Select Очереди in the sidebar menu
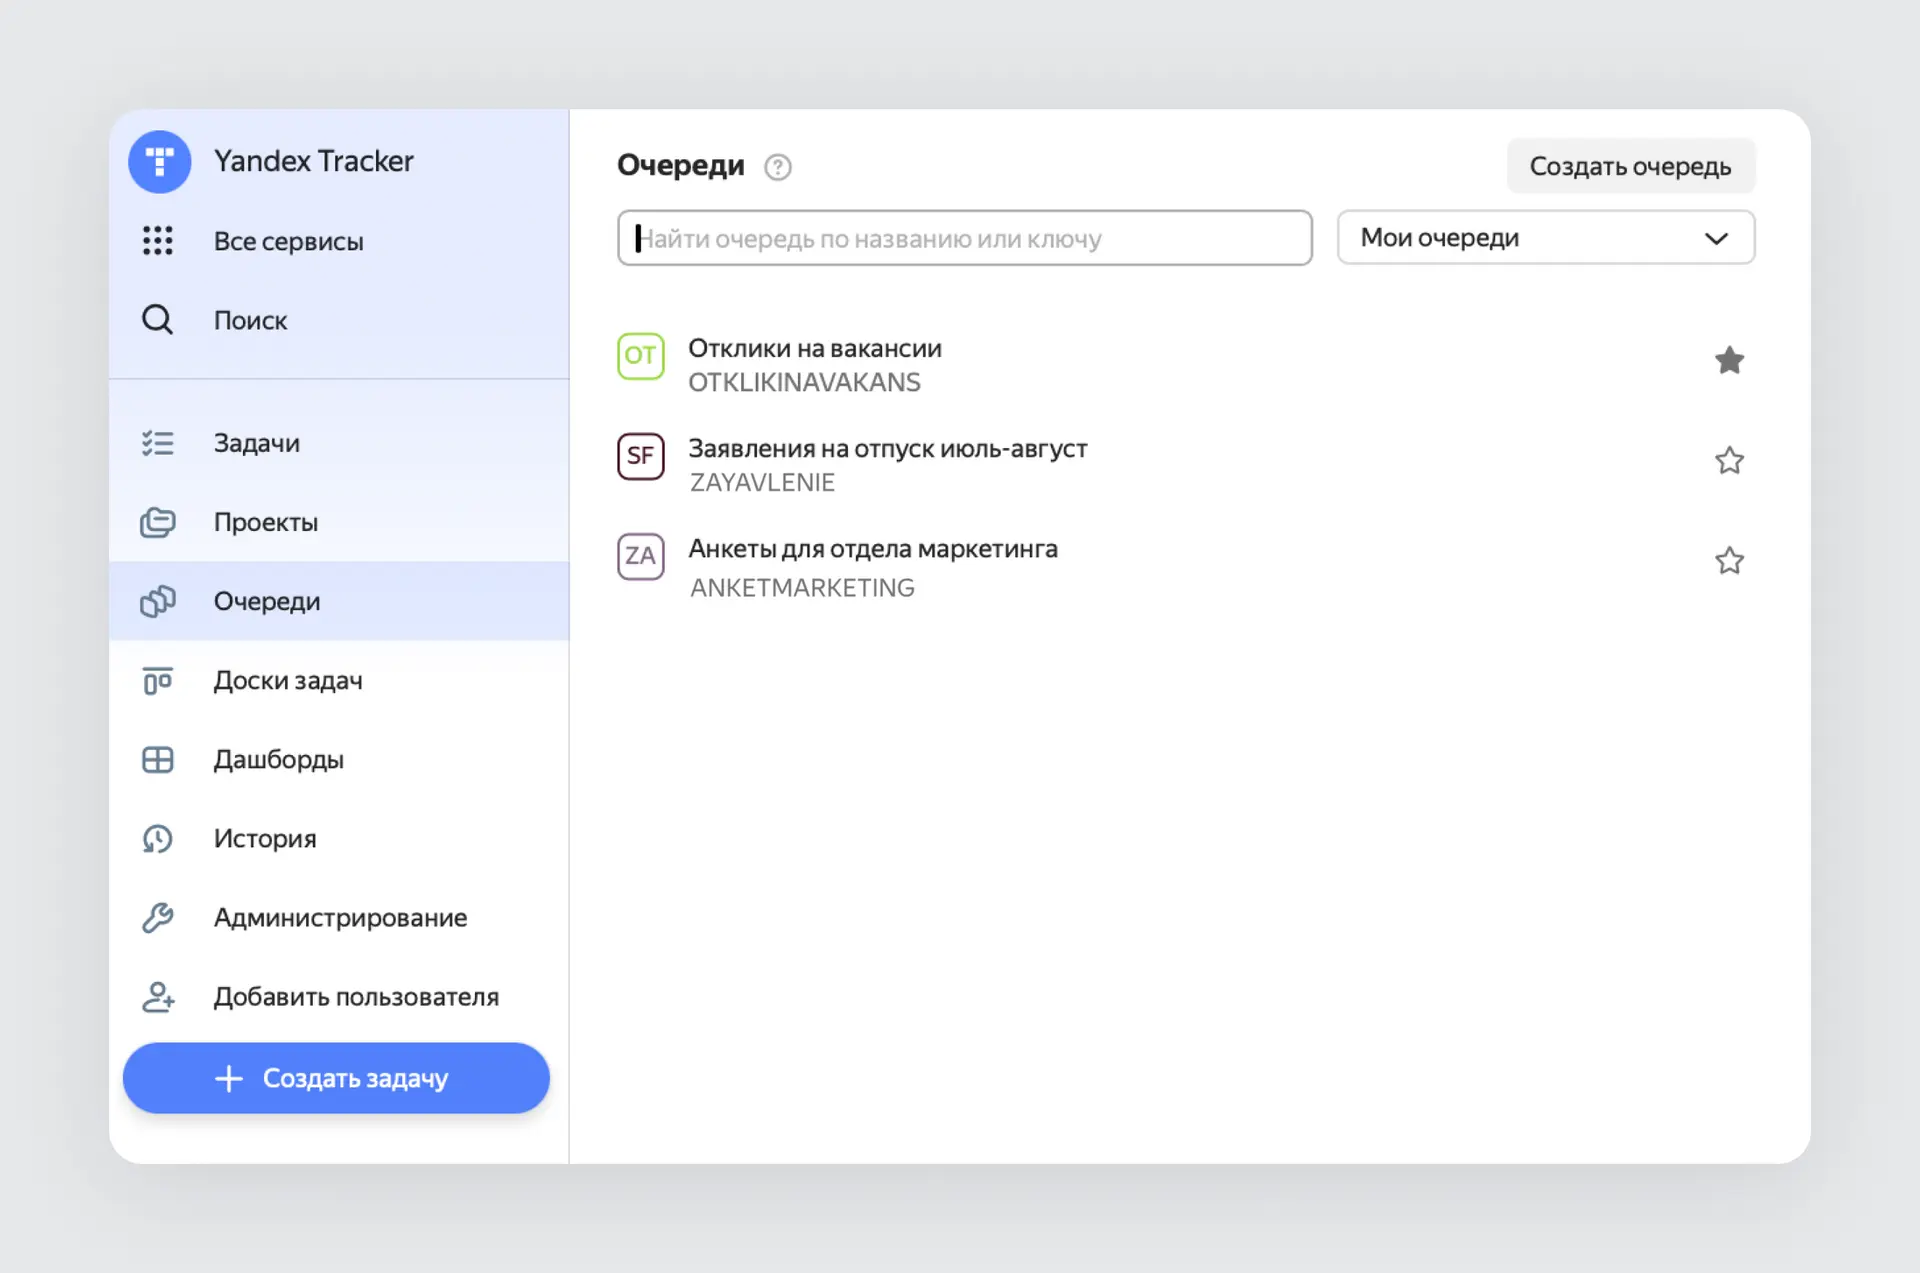This screenshot has width=1920, height=1273. tap(267, 602)
